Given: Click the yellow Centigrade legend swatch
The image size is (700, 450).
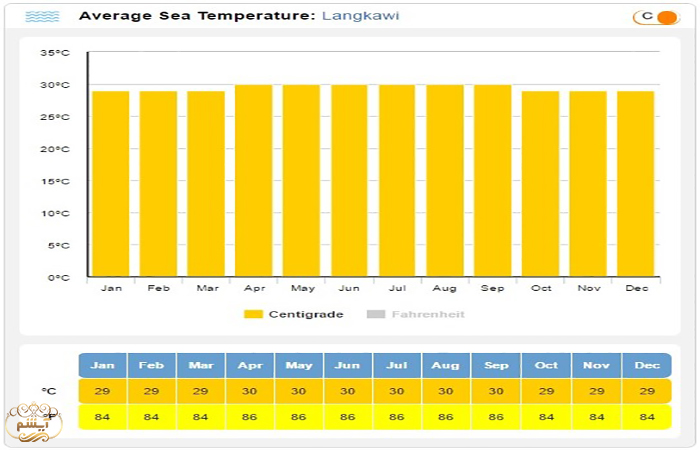Looking at the screenshot, I should point(254,314).
